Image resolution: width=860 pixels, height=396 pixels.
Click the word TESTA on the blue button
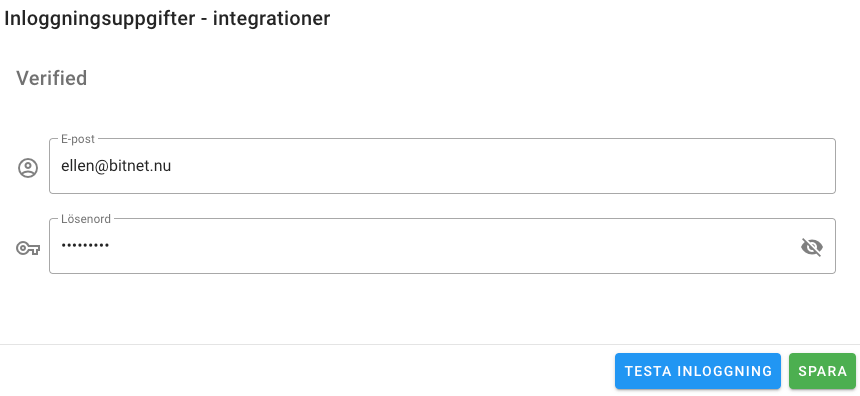point(648,371)
